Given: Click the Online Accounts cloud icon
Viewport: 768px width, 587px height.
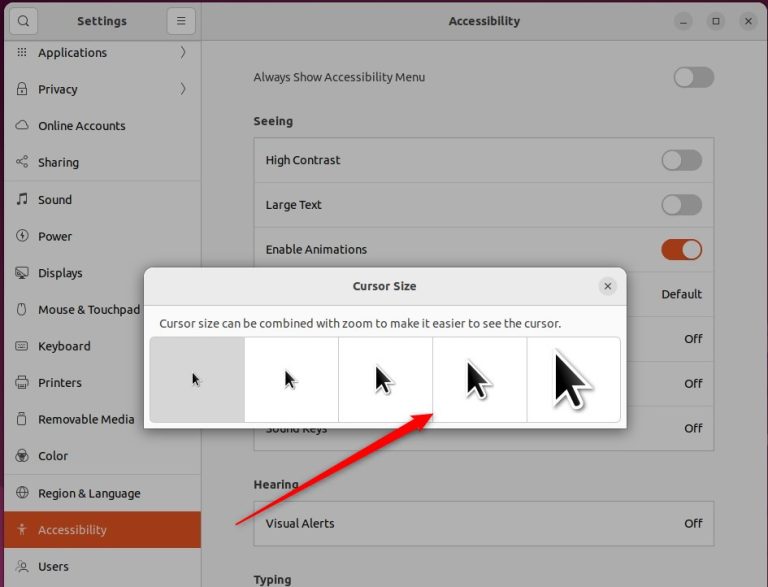Looking at the screenshot, I should pyautogui.click(x=22, y=126).
